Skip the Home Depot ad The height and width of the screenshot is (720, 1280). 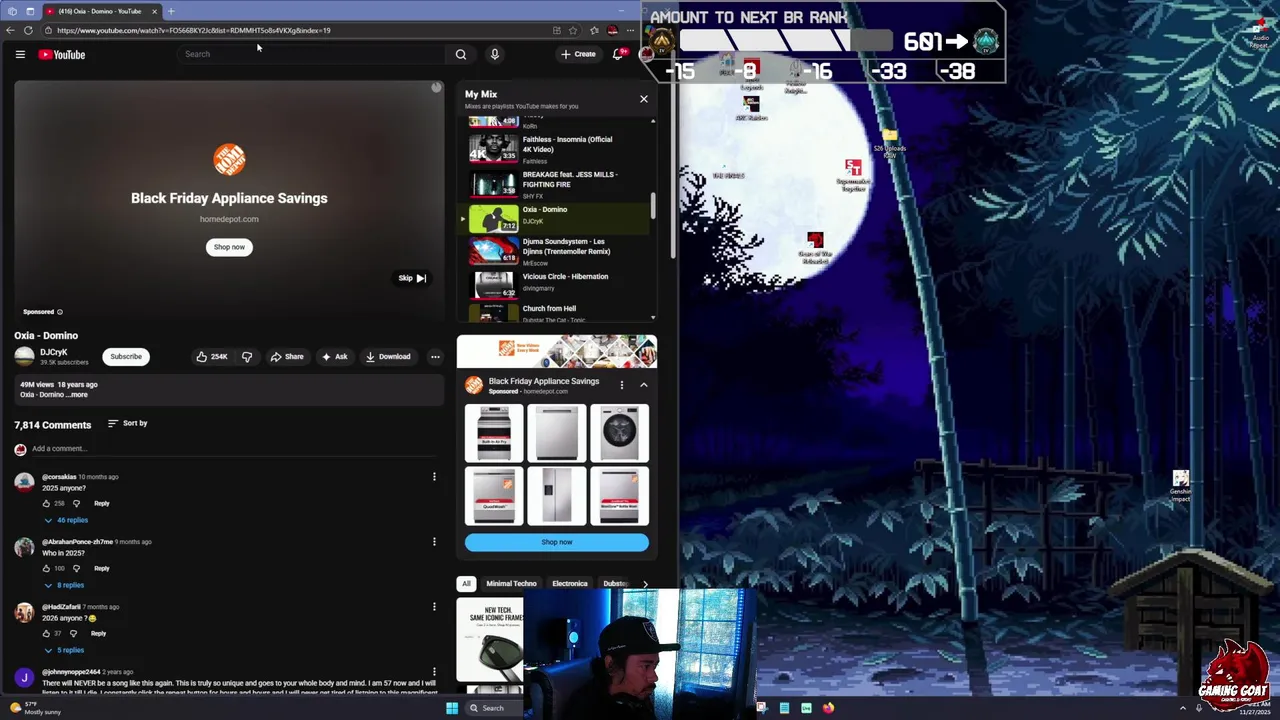click(412, 278)
